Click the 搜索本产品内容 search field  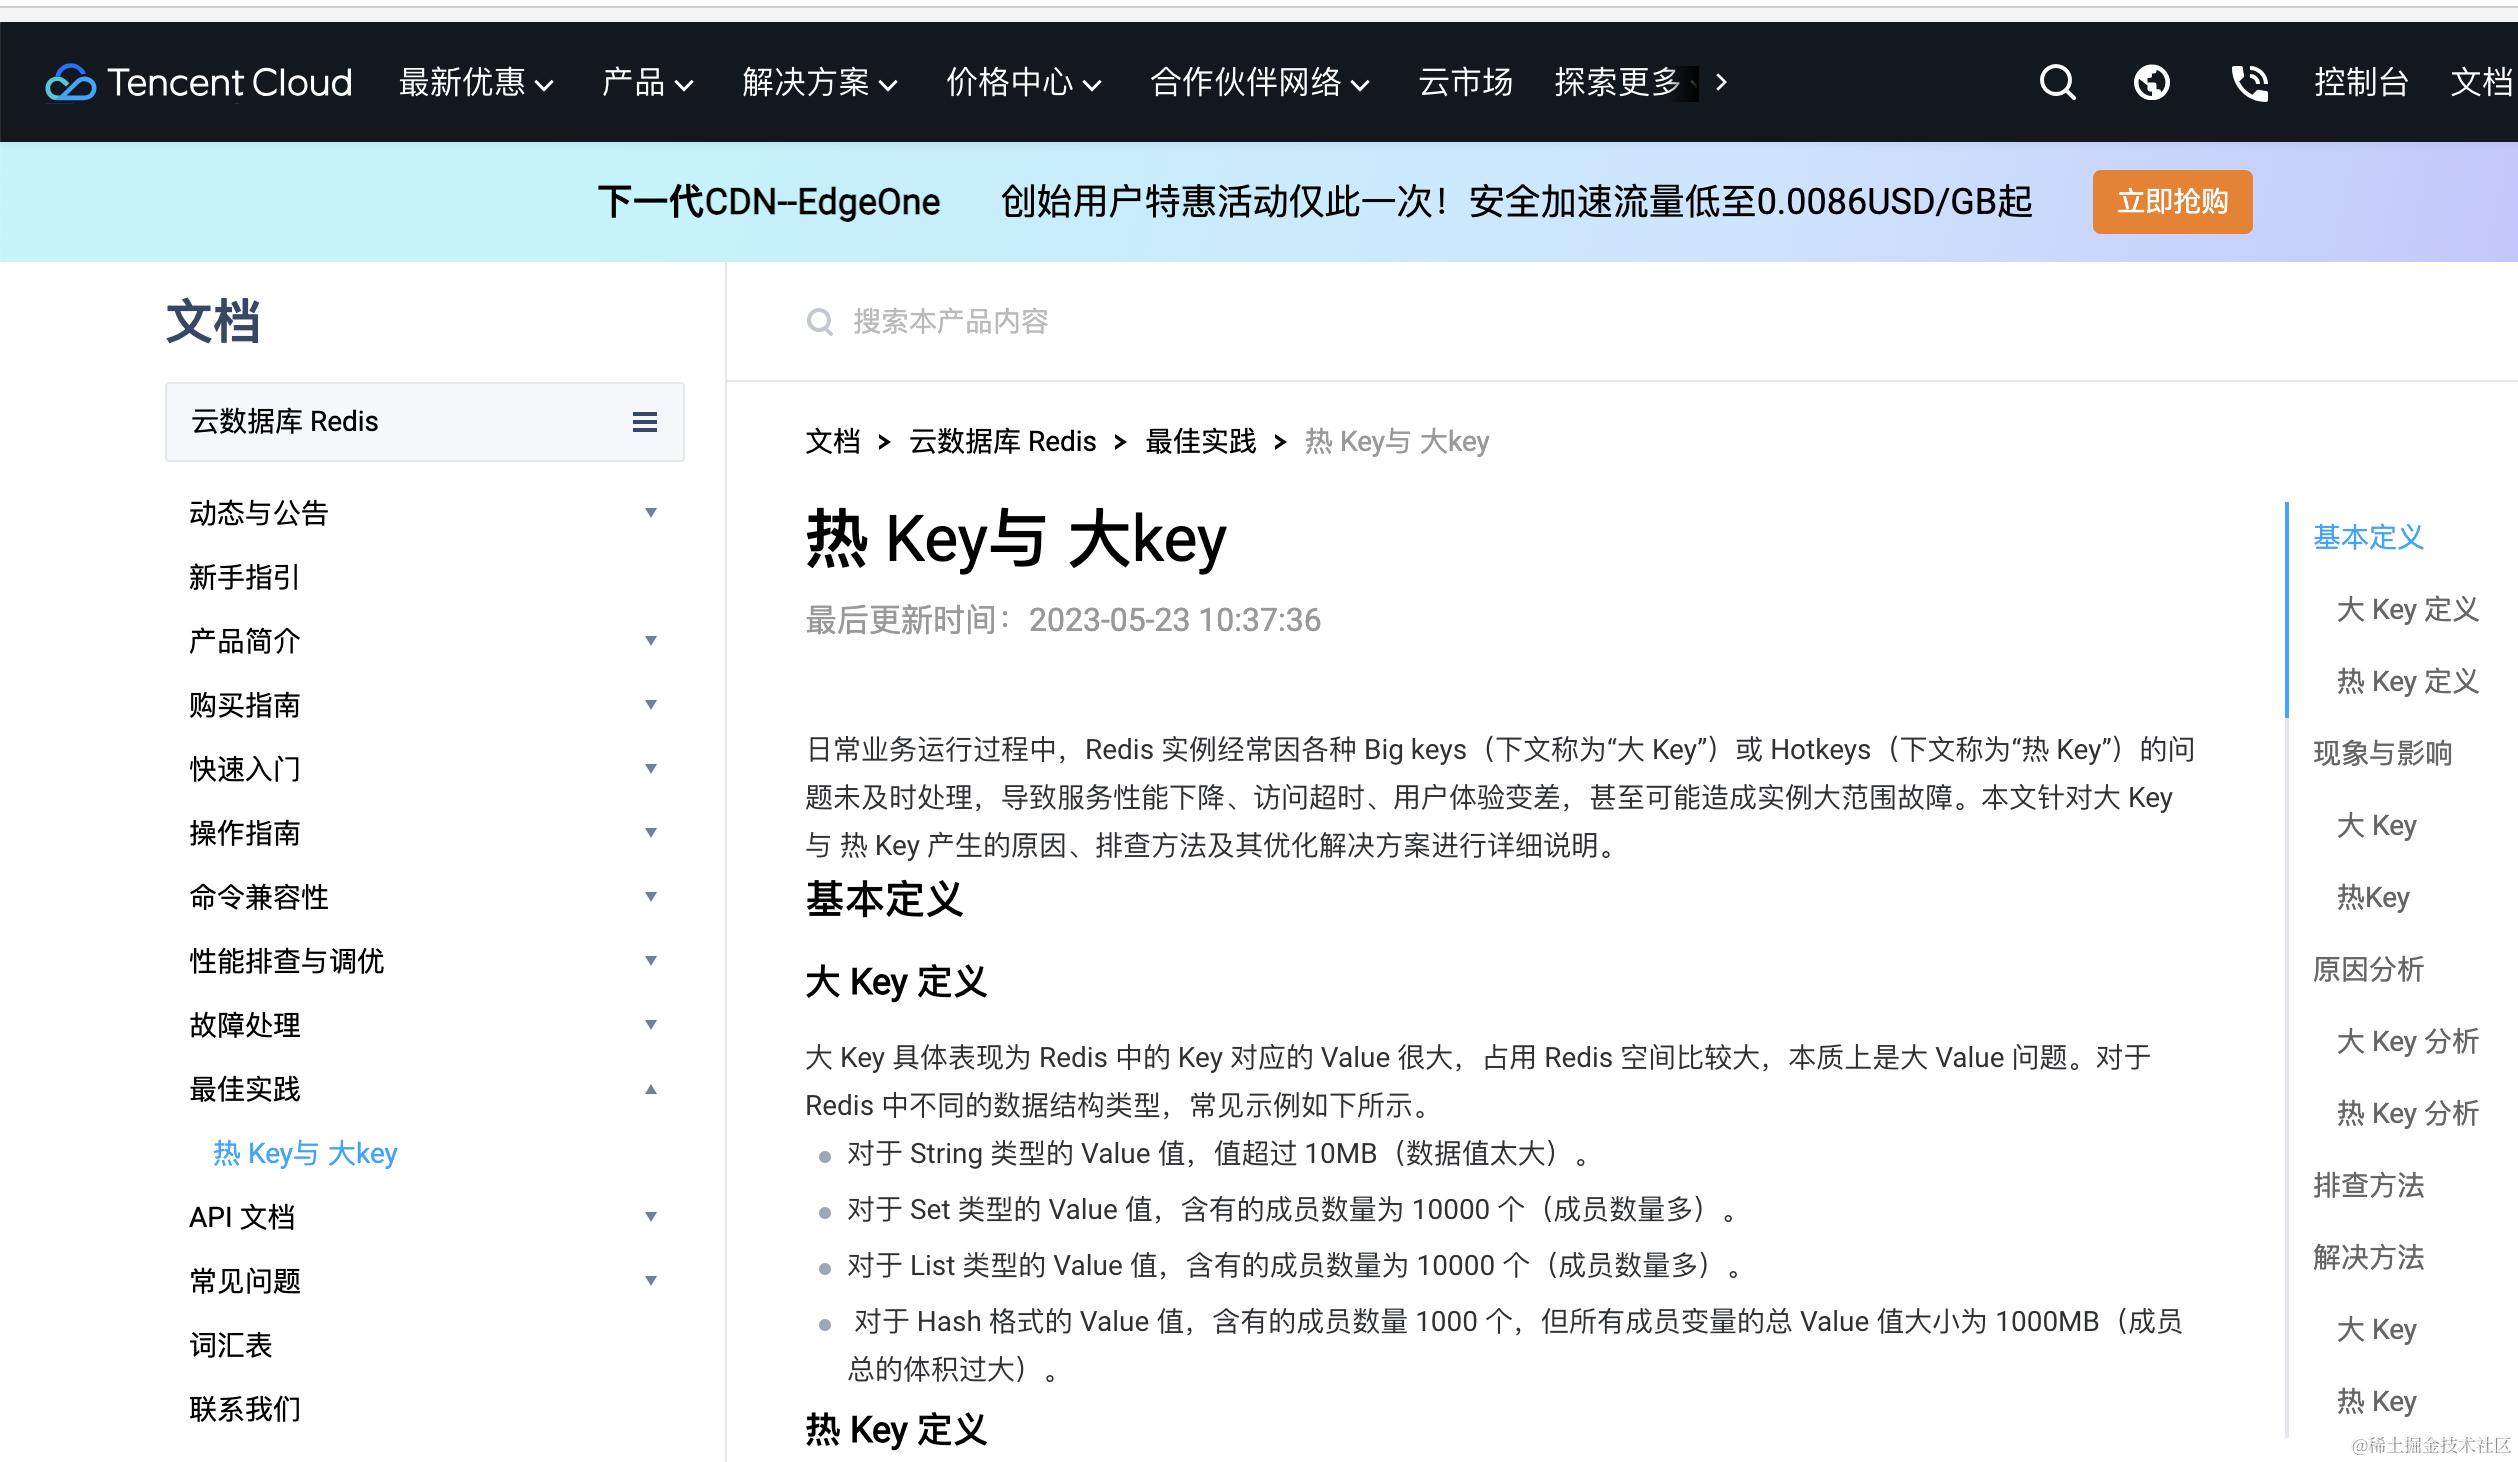coord(950,322)
